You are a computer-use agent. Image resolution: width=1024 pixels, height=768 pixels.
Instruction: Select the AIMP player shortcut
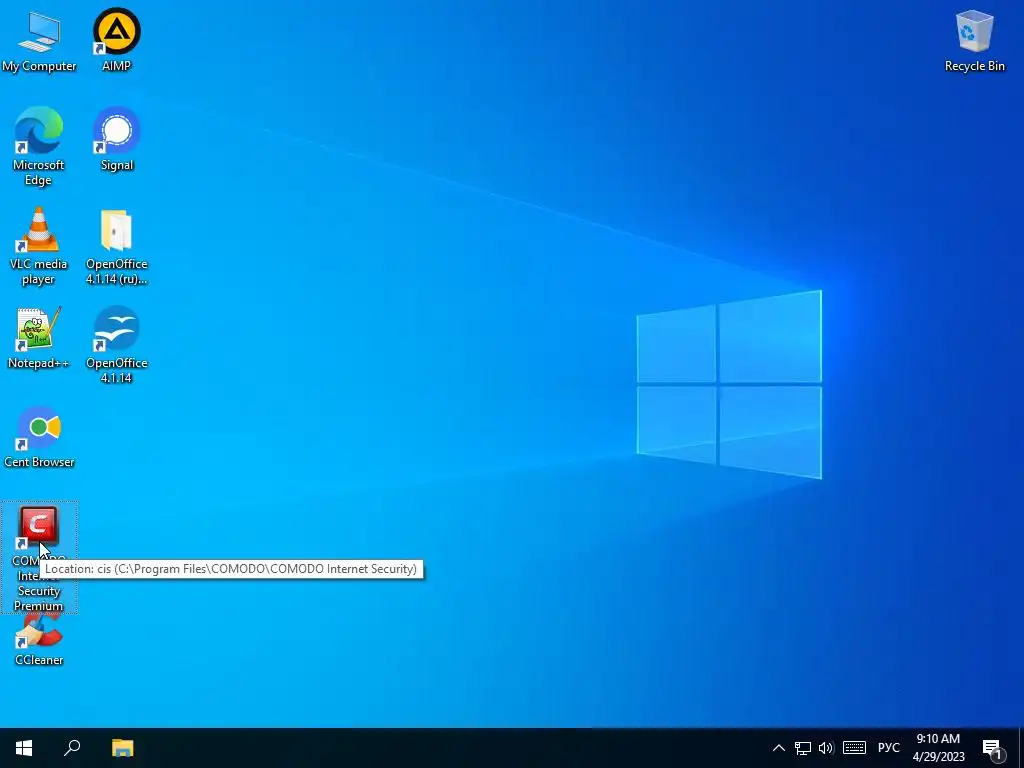click(x=116, y=39)
